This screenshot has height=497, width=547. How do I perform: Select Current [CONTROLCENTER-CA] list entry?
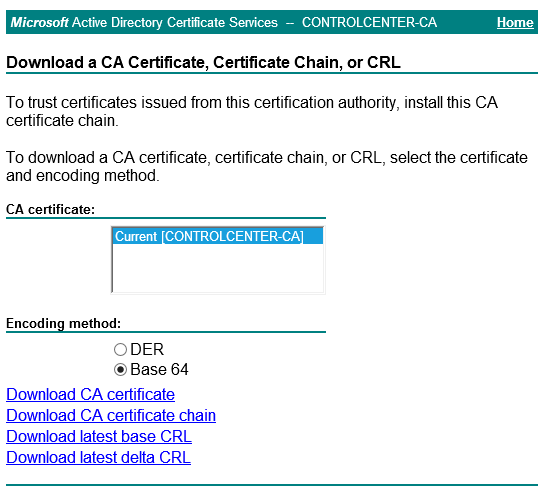218,236
